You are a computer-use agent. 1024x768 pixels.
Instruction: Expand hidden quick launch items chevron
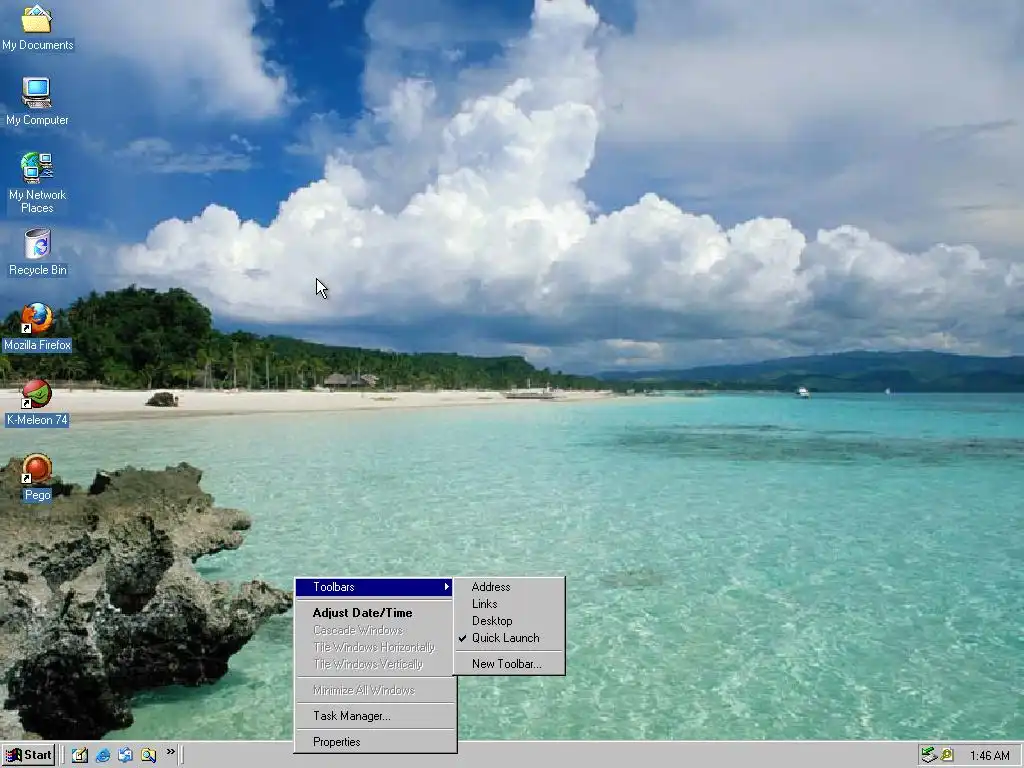click(x=170, y=752)
